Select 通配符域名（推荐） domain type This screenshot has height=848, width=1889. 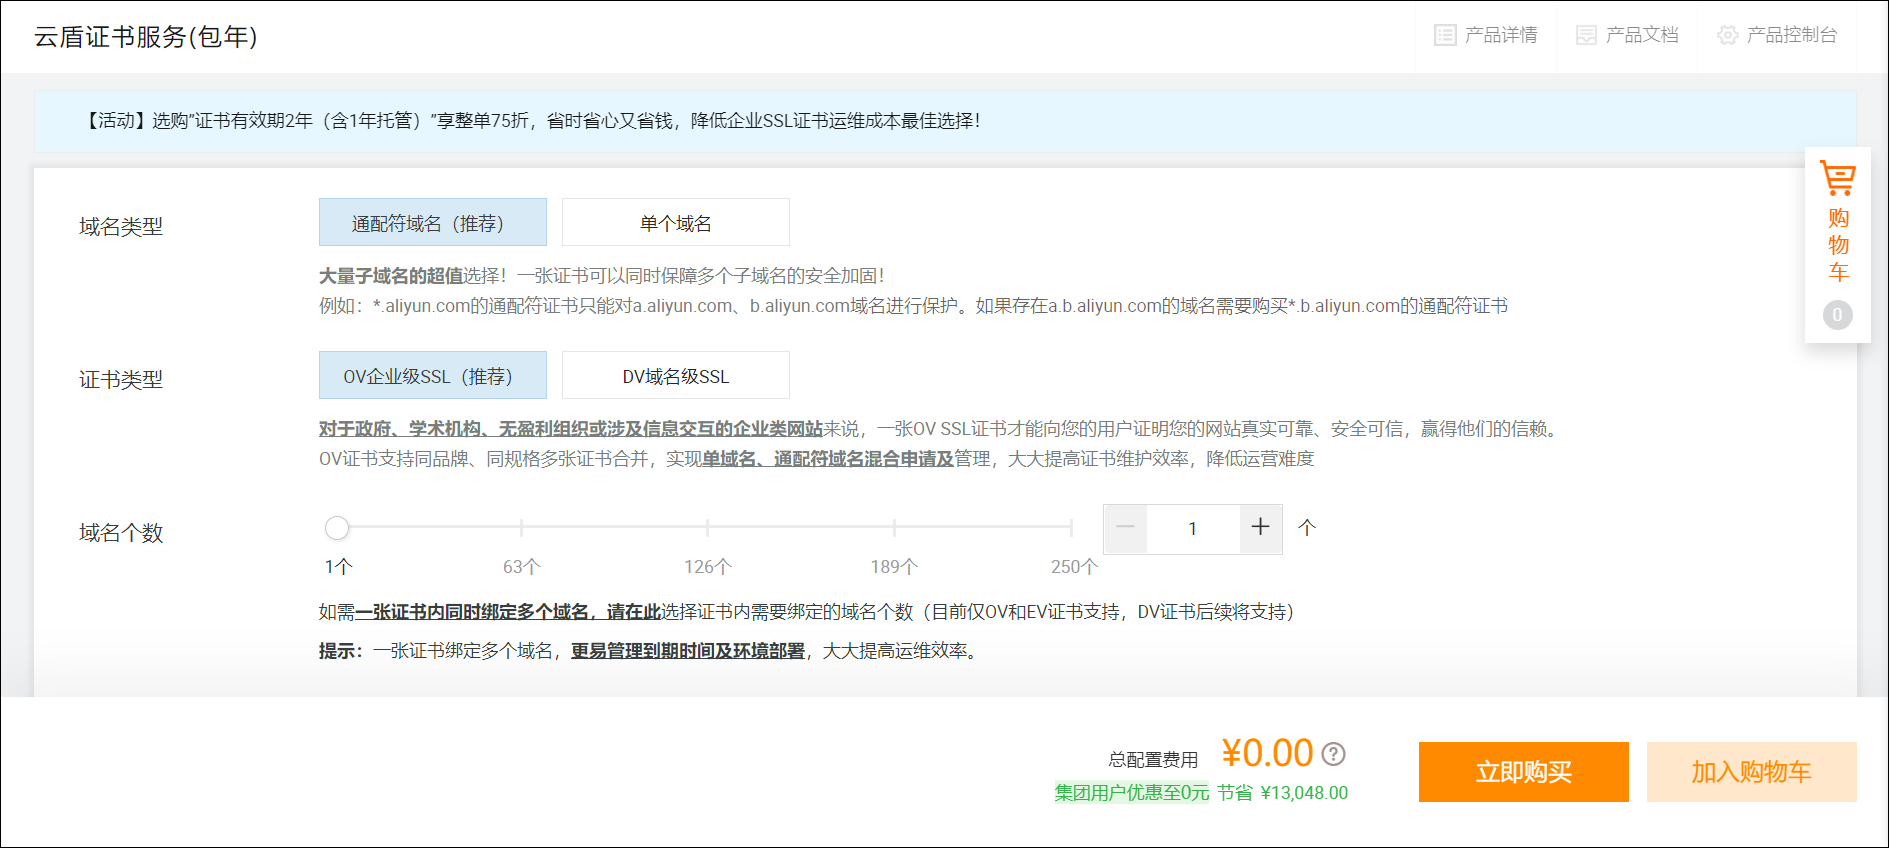tap(433, 222)
